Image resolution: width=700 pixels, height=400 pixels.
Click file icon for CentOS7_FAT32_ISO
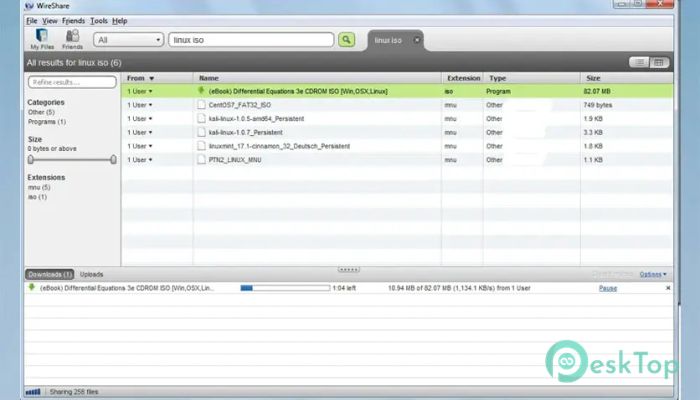click(202, 105)
